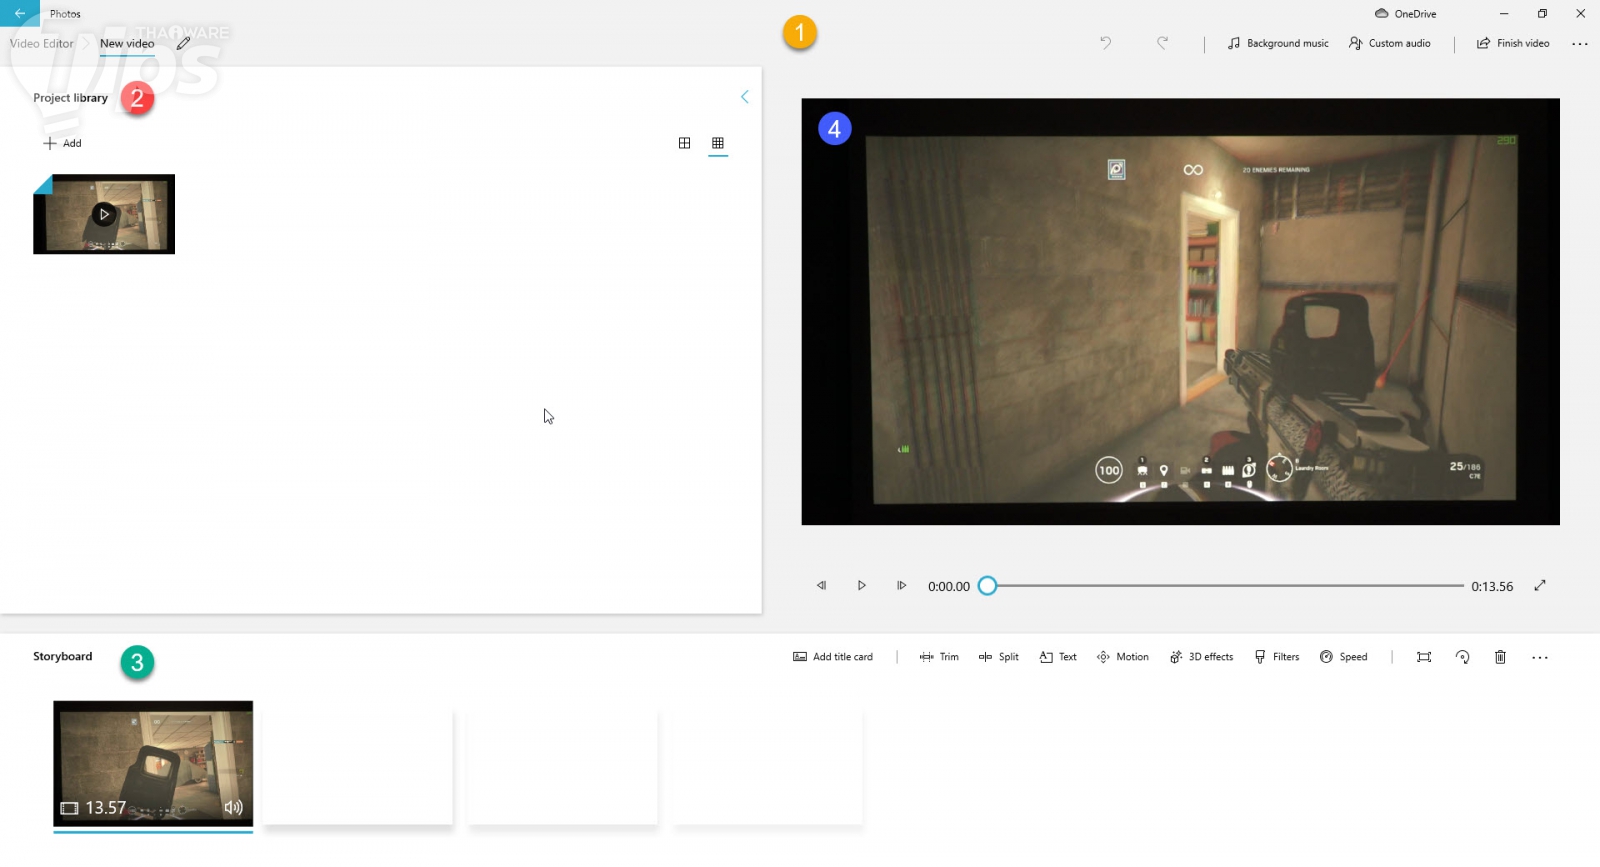Redo the last edit
Viewport: 1600px width, 867px height.
tap(1162, 43)
